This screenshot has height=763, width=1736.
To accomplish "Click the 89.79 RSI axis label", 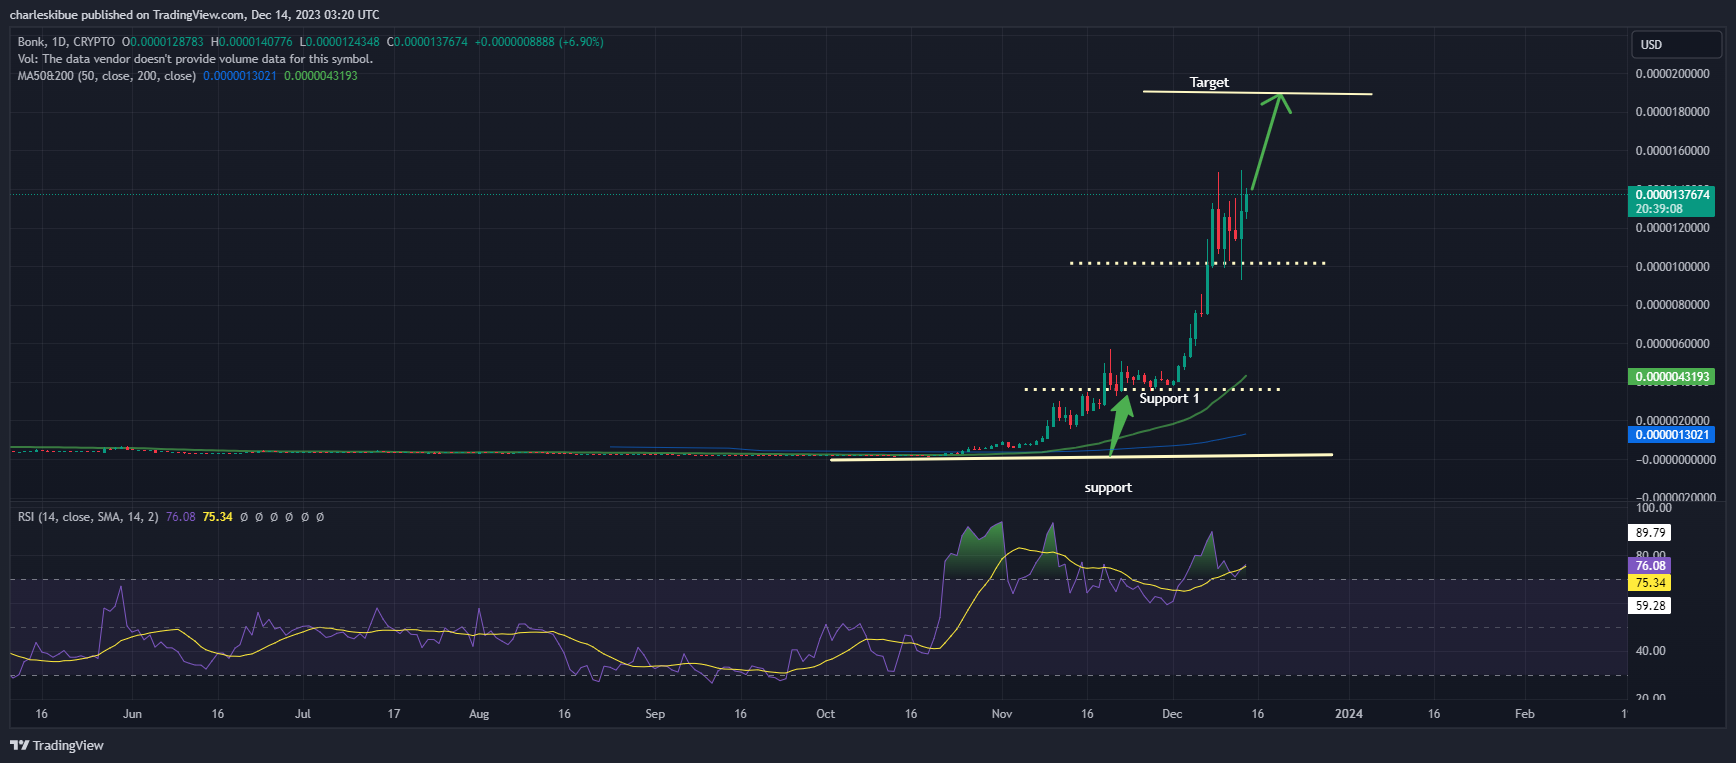I will pyautogui.click(x=1650, y=533).
